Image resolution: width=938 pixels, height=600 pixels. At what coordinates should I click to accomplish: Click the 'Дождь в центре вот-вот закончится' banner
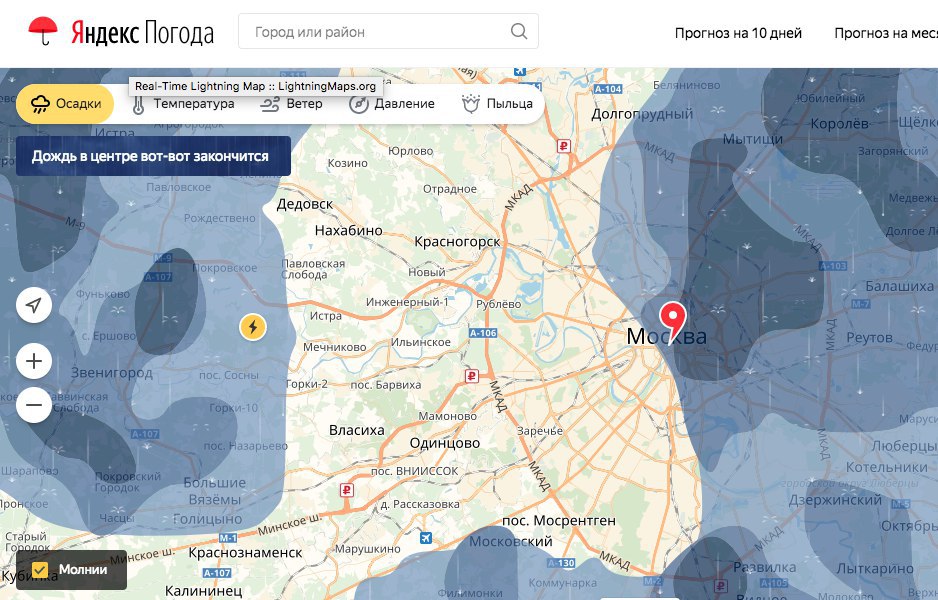(153, 156)
